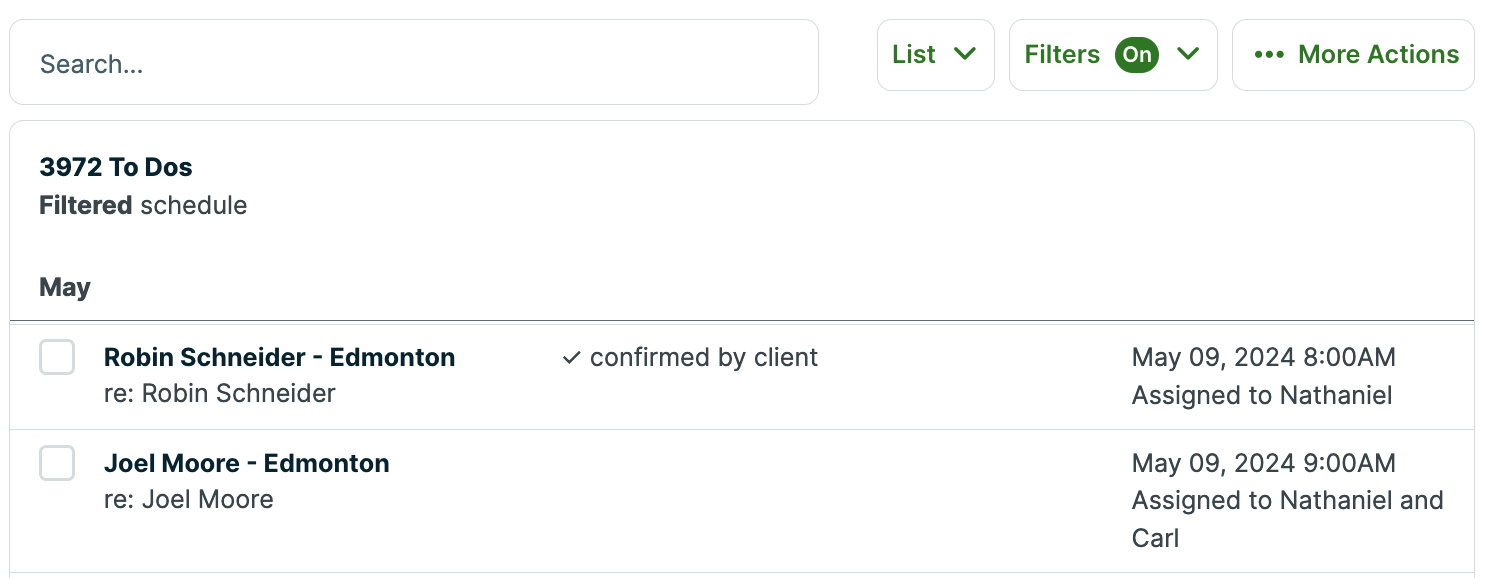The height and width of the screenshot is (578, 1492).
Task: Click the confirmed by client status text
Action: [703, 356]
